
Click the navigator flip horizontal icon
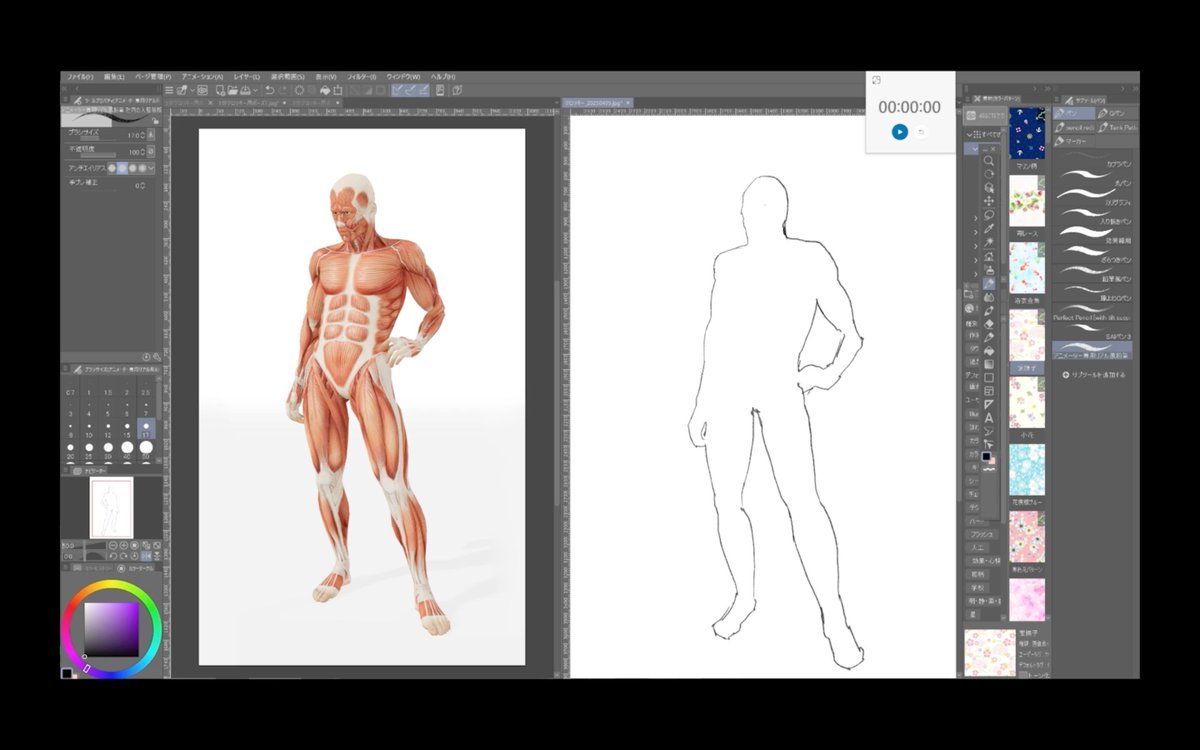tap(146, 556)
